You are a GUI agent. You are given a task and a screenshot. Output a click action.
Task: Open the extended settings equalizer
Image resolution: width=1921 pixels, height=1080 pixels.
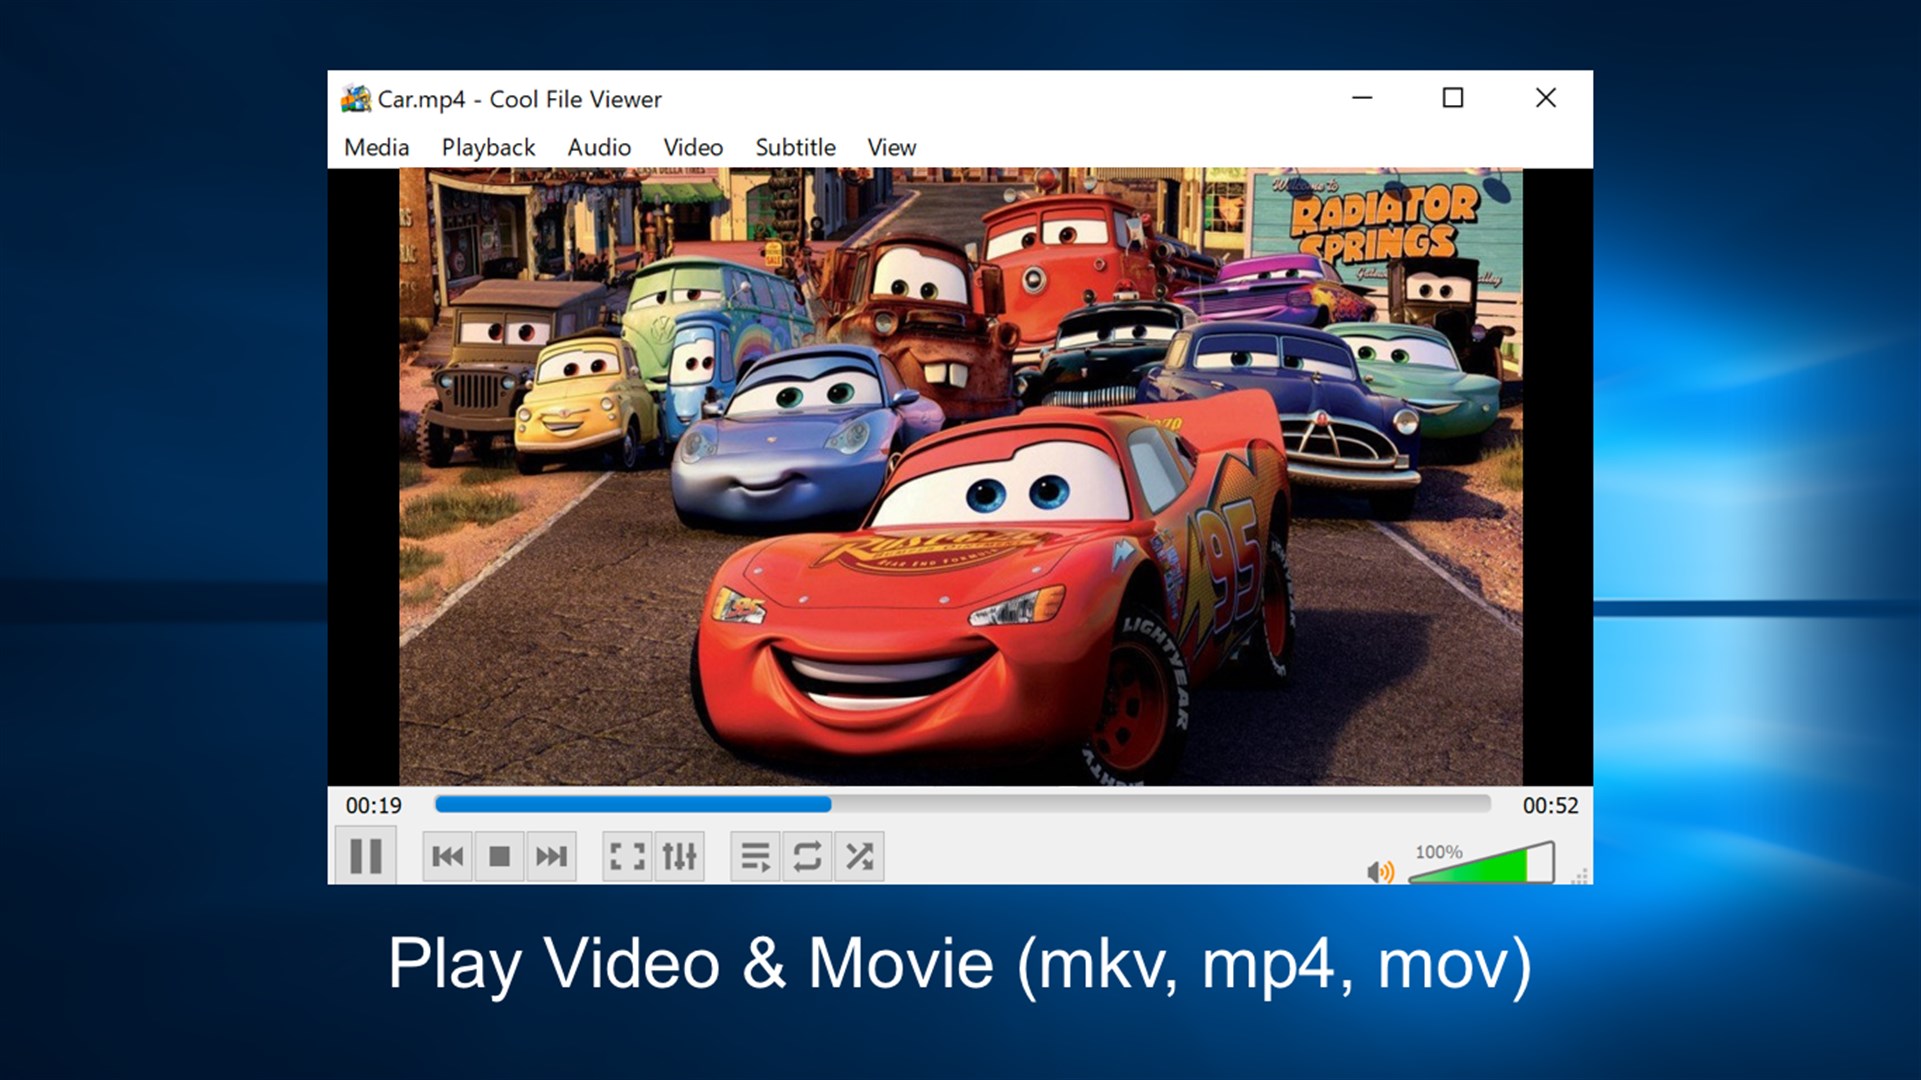(x=679, y=855)
